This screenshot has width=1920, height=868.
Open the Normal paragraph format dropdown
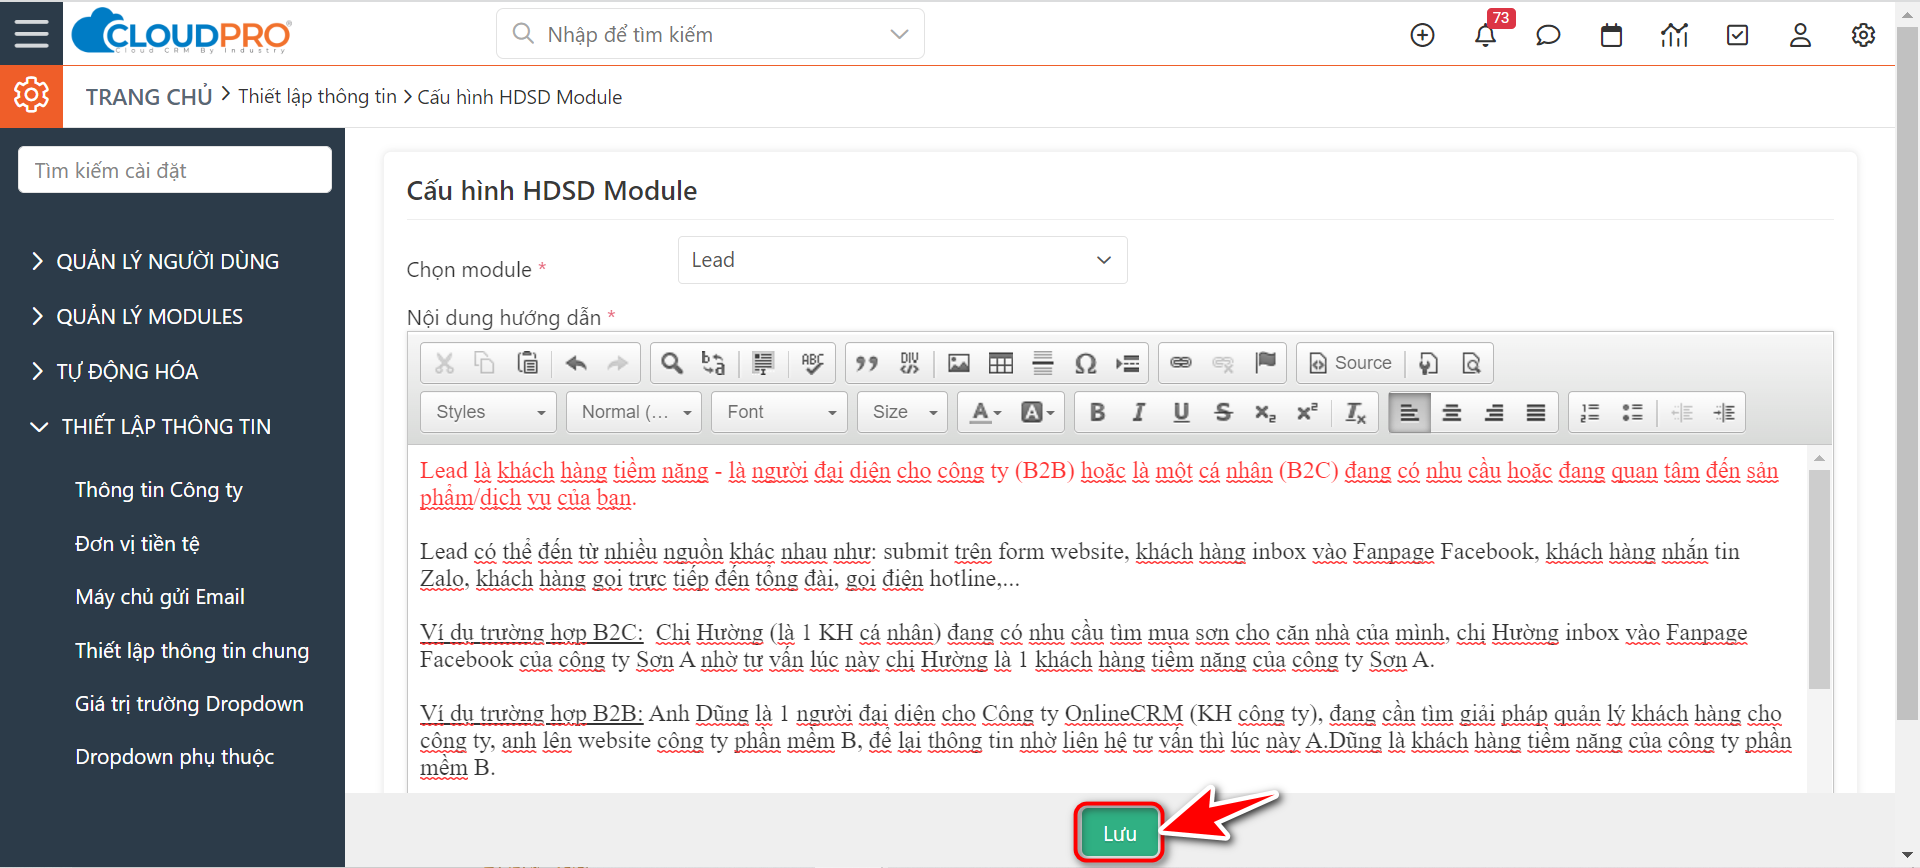[634, 412]
